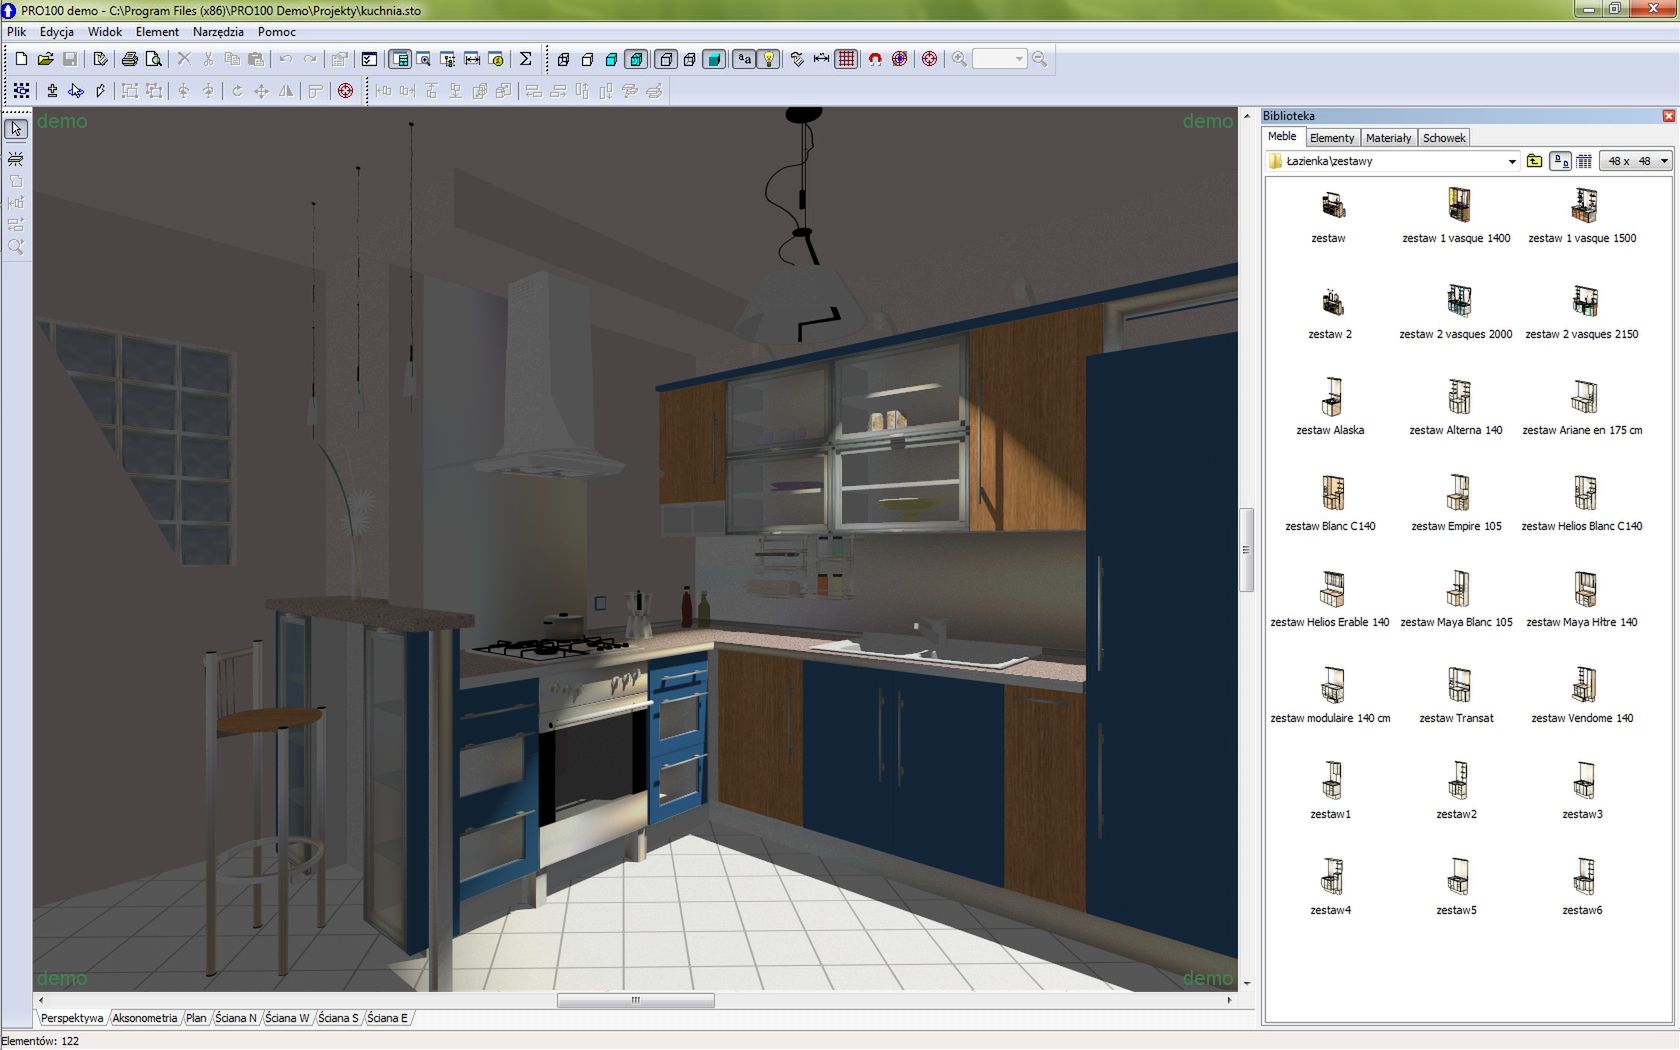This screenshot has width=1680, height=1050.
Task: Expand the łazienka\zestawy folder dropdown
Action: pos(1511,161)
